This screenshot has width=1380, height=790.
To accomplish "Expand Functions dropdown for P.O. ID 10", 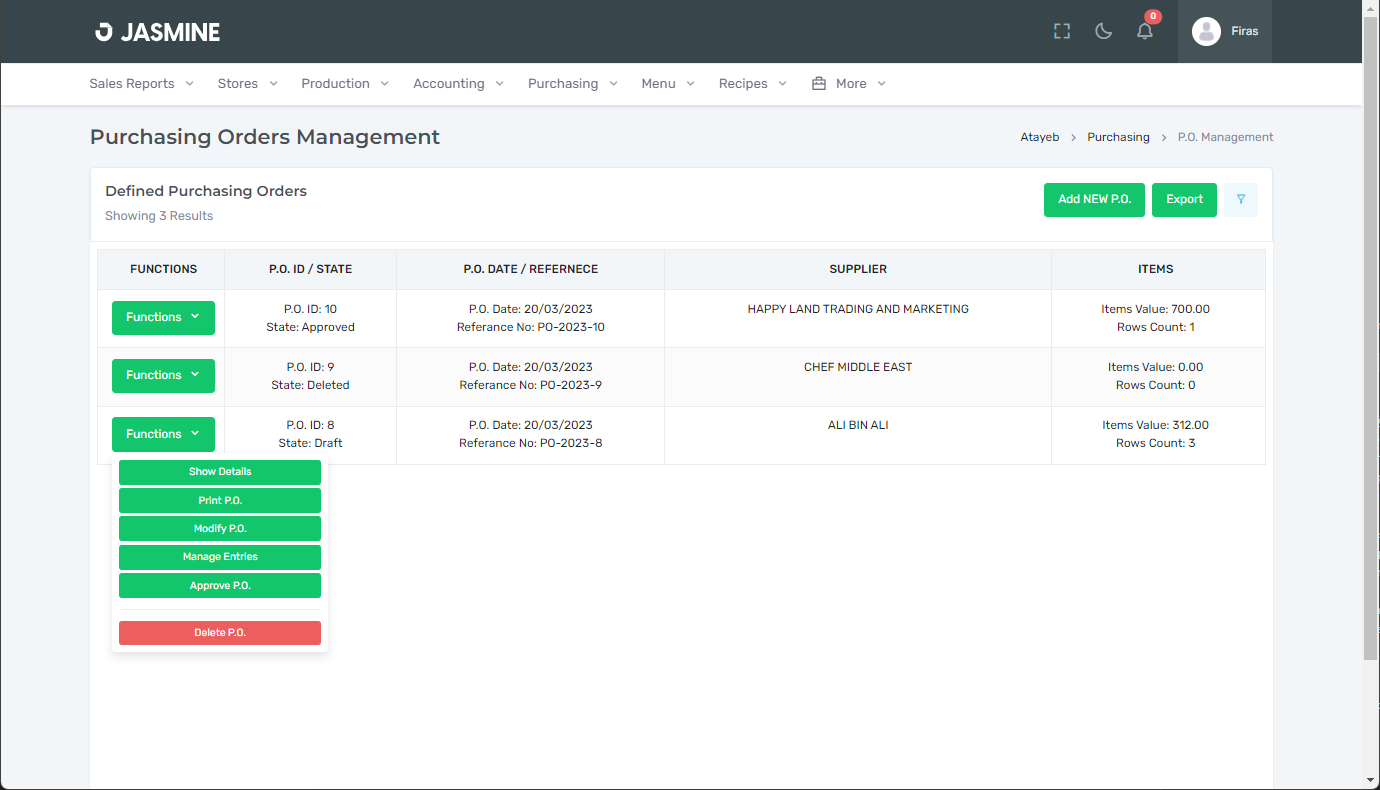I will [163, 317].
